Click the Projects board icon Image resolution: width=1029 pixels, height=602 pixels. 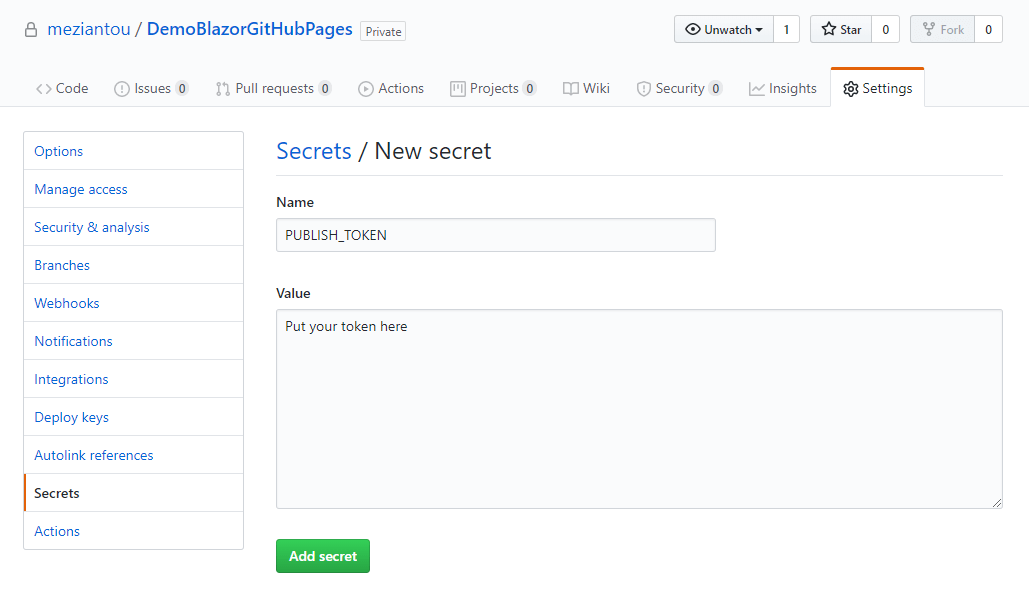click(458, 89)
